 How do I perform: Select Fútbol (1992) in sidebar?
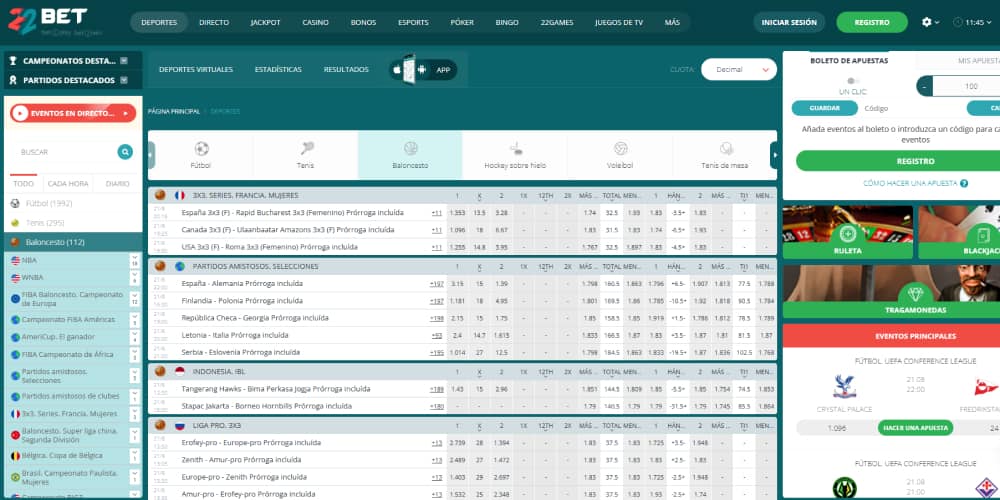pos(73,203)
